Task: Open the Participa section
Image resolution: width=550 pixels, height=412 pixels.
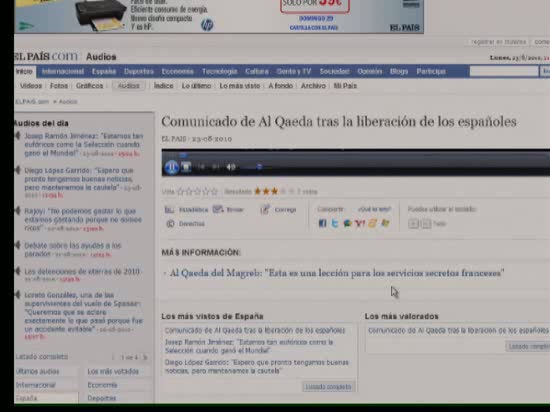Action: (x=431, y=72)
